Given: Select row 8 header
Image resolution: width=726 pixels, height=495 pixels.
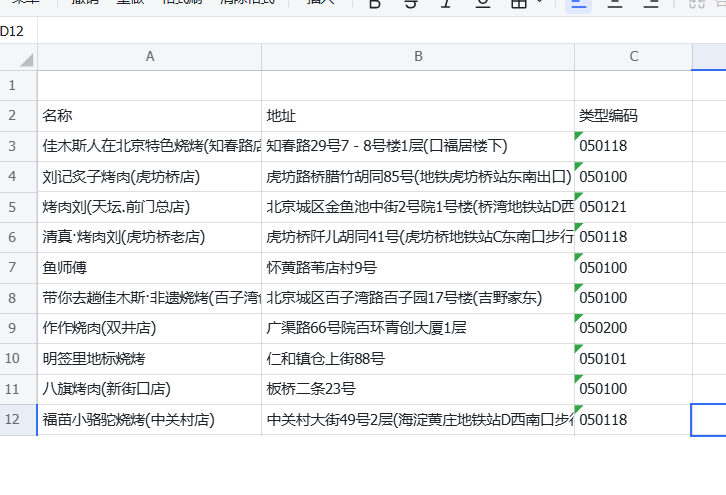Looking at the screenshot, I should click(x=19, y=298).
